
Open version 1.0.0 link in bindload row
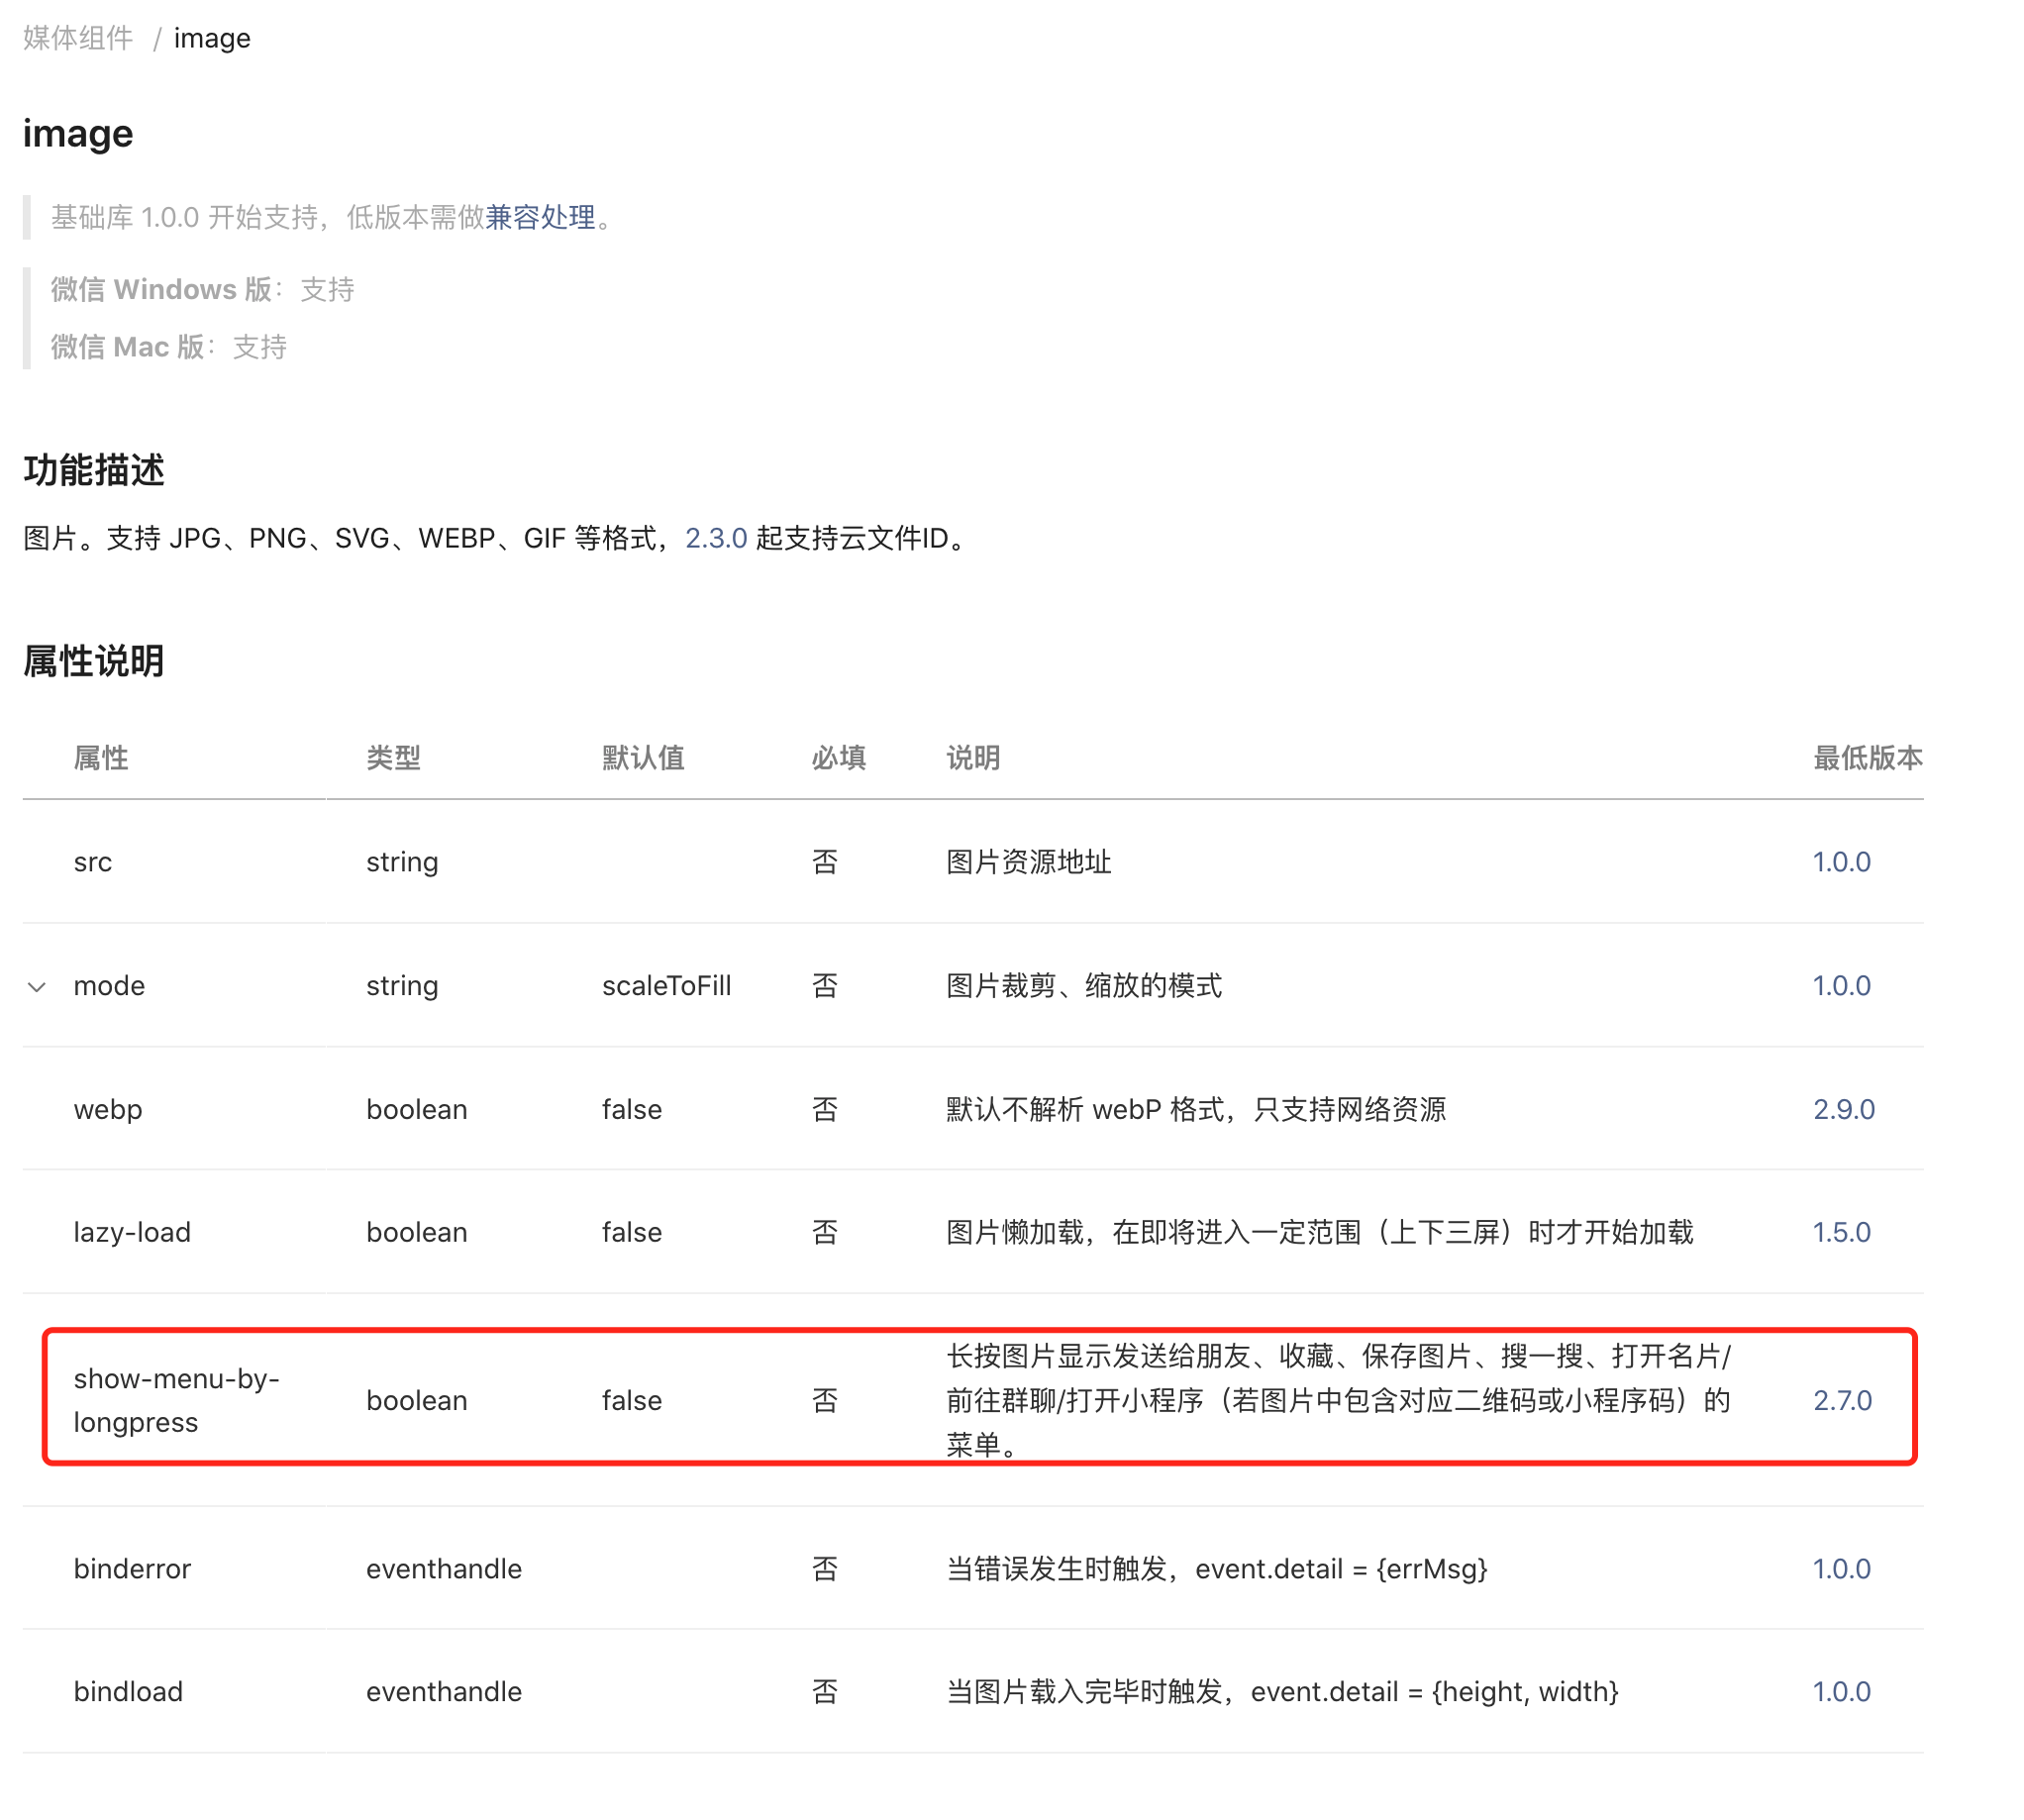point(1841,1691)
